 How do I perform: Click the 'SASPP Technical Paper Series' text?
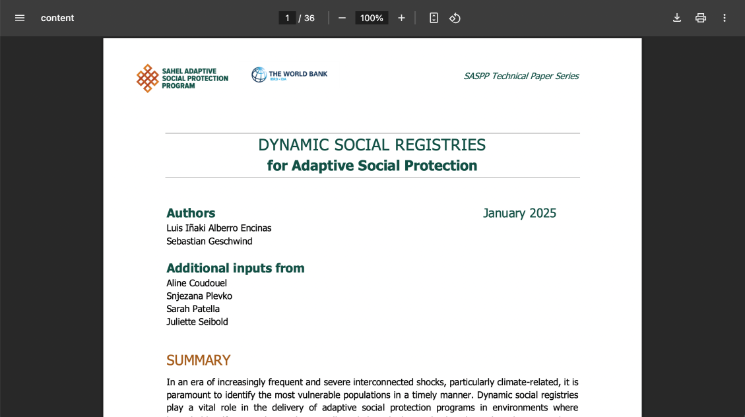coord(520,76)
